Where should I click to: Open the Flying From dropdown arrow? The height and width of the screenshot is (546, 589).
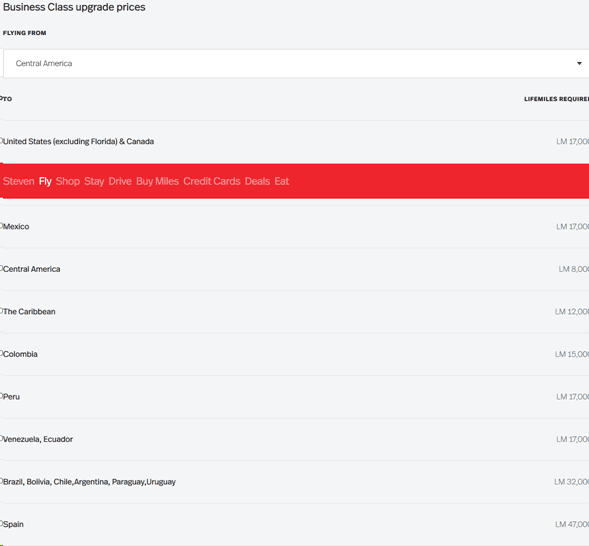pyautogui.click(x=579, y=63)
